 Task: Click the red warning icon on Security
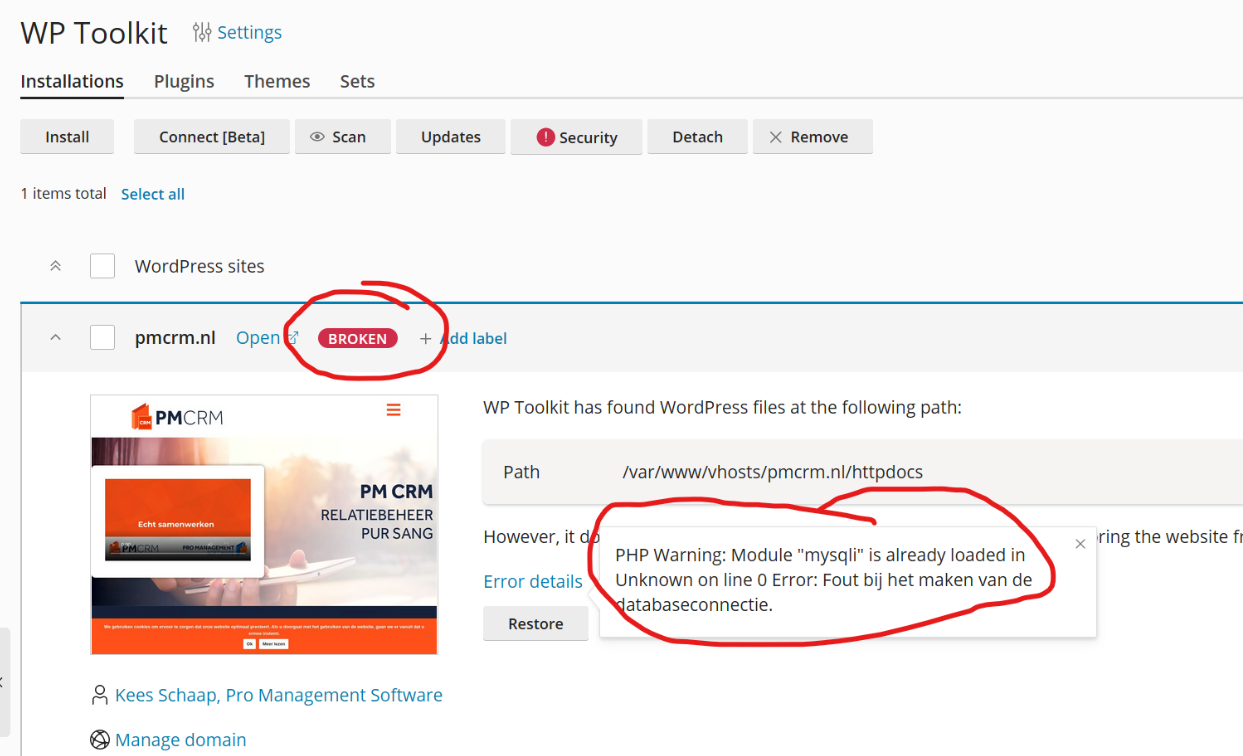coord(545,137)
